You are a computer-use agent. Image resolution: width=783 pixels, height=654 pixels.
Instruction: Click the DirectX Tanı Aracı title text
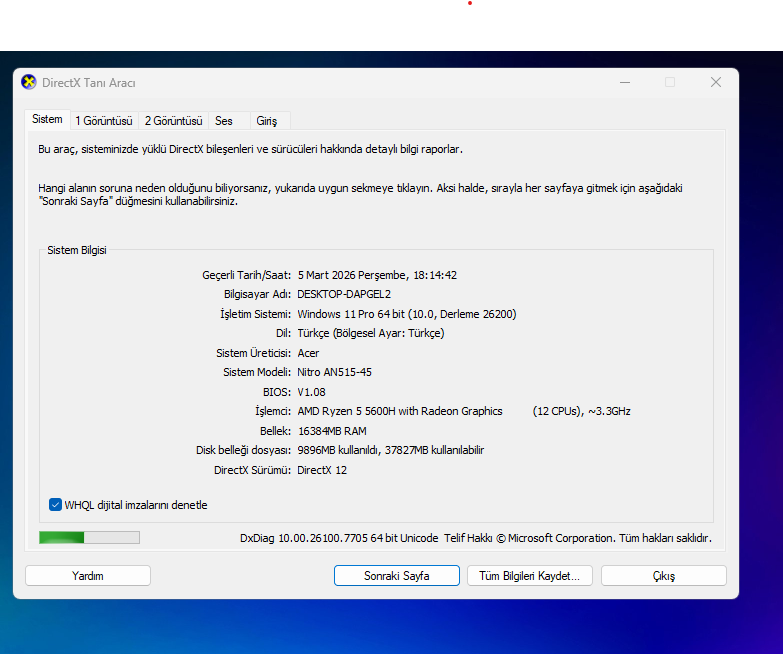pos(89,83)
